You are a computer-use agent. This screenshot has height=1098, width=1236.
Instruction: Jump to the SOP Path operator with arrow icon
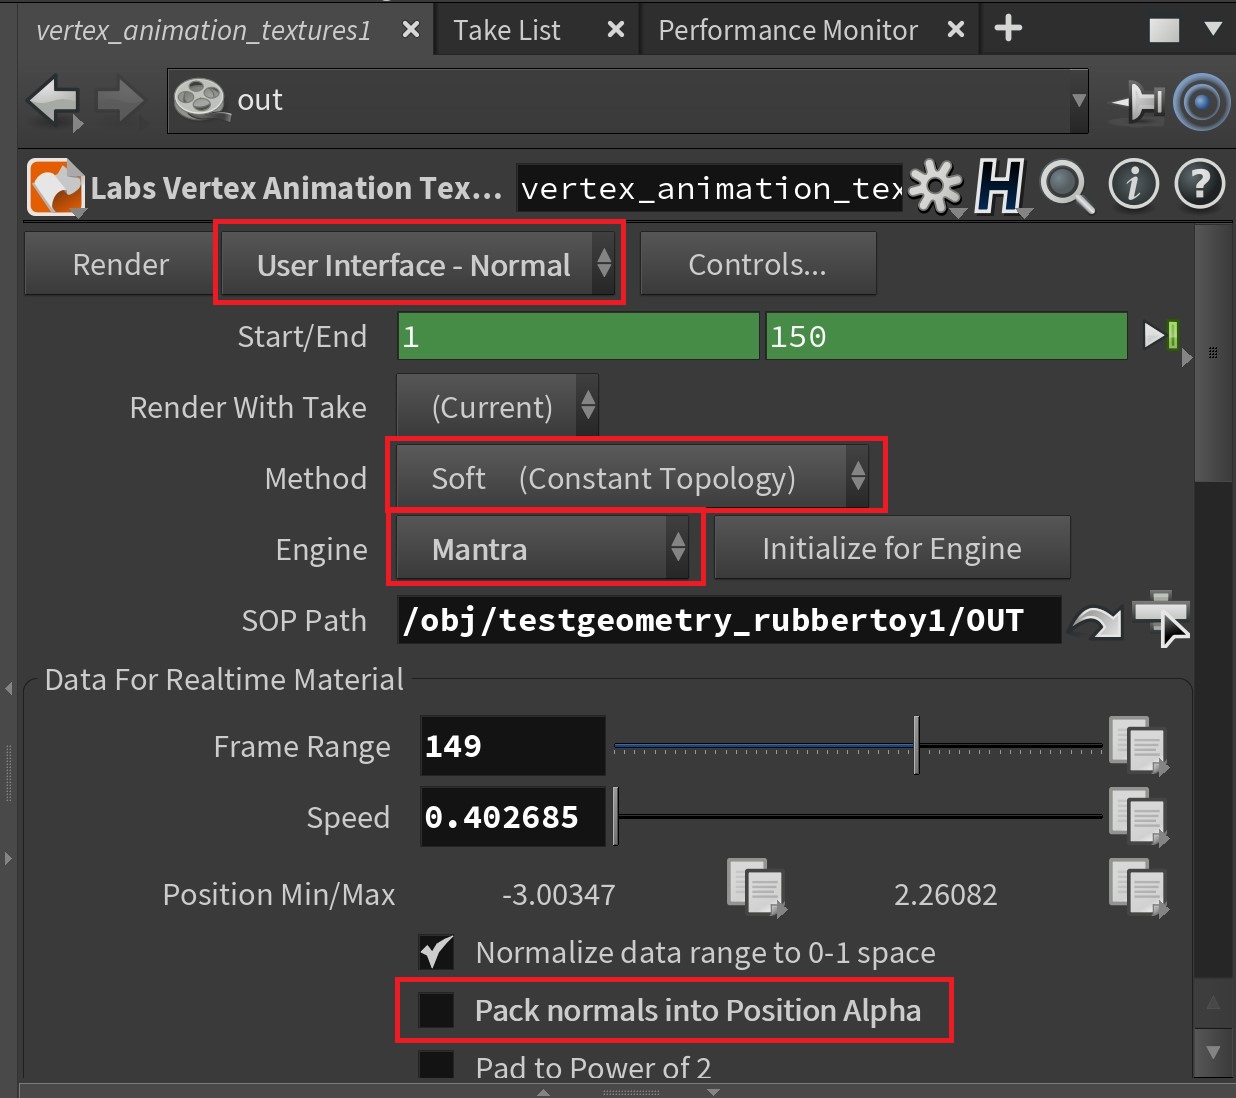[1095, 623]
